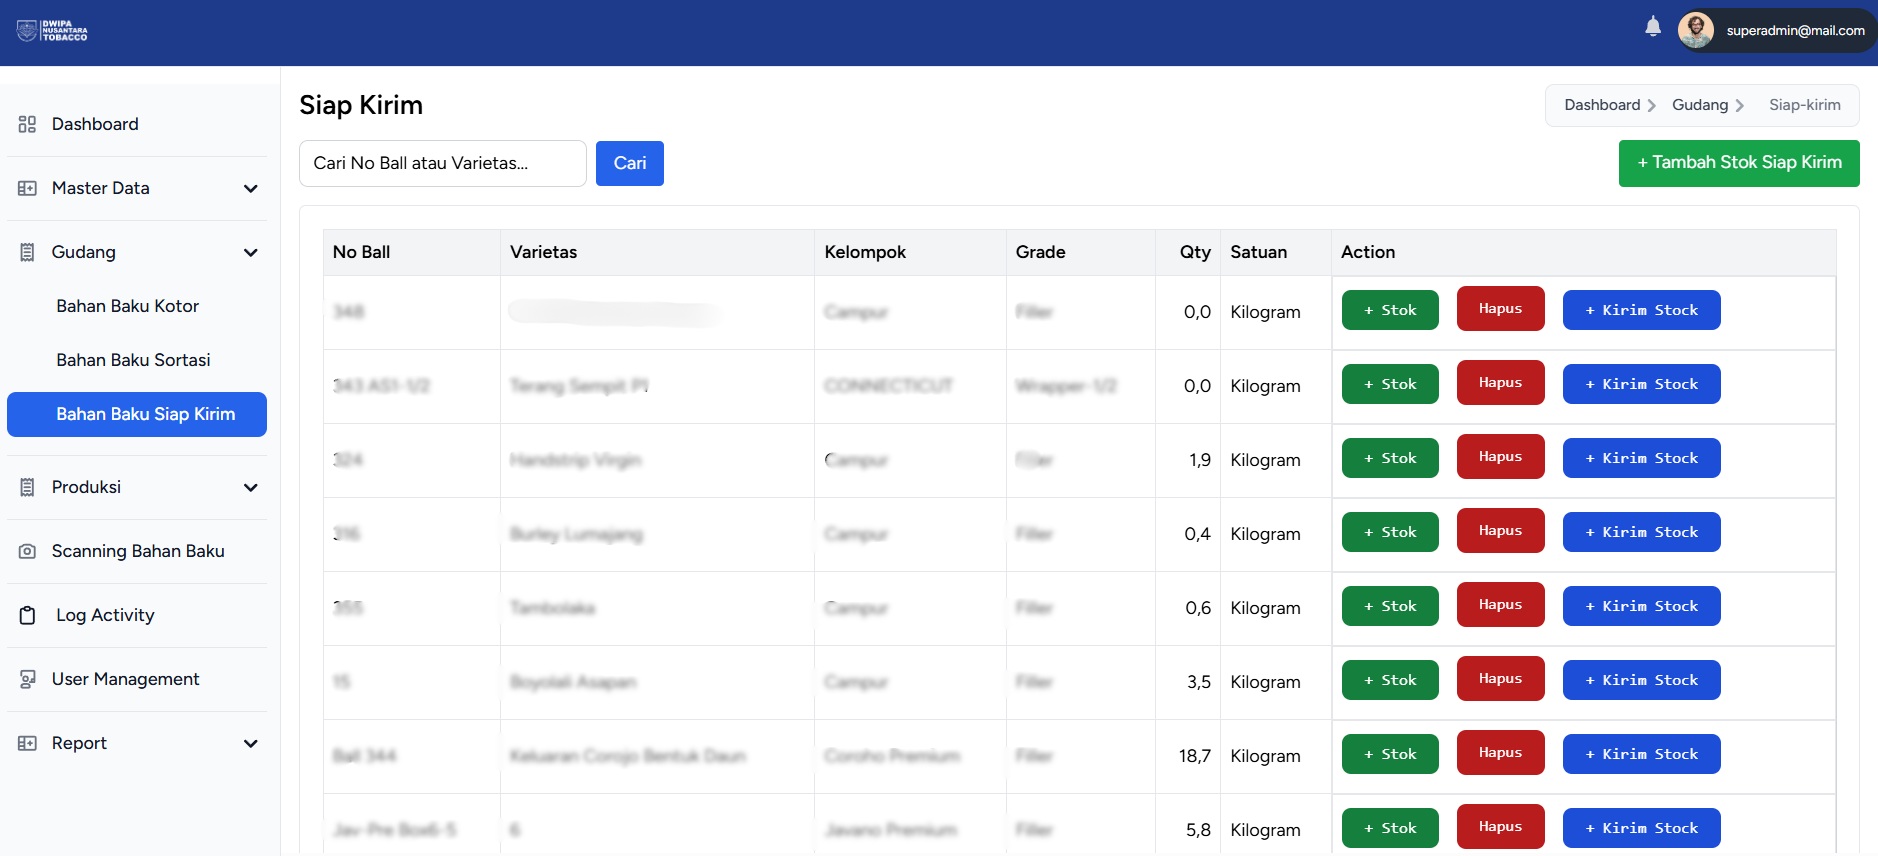
Task: Click the superadmin@mail.com account label
Action: pyautogui.click(x=1795, y=31)
